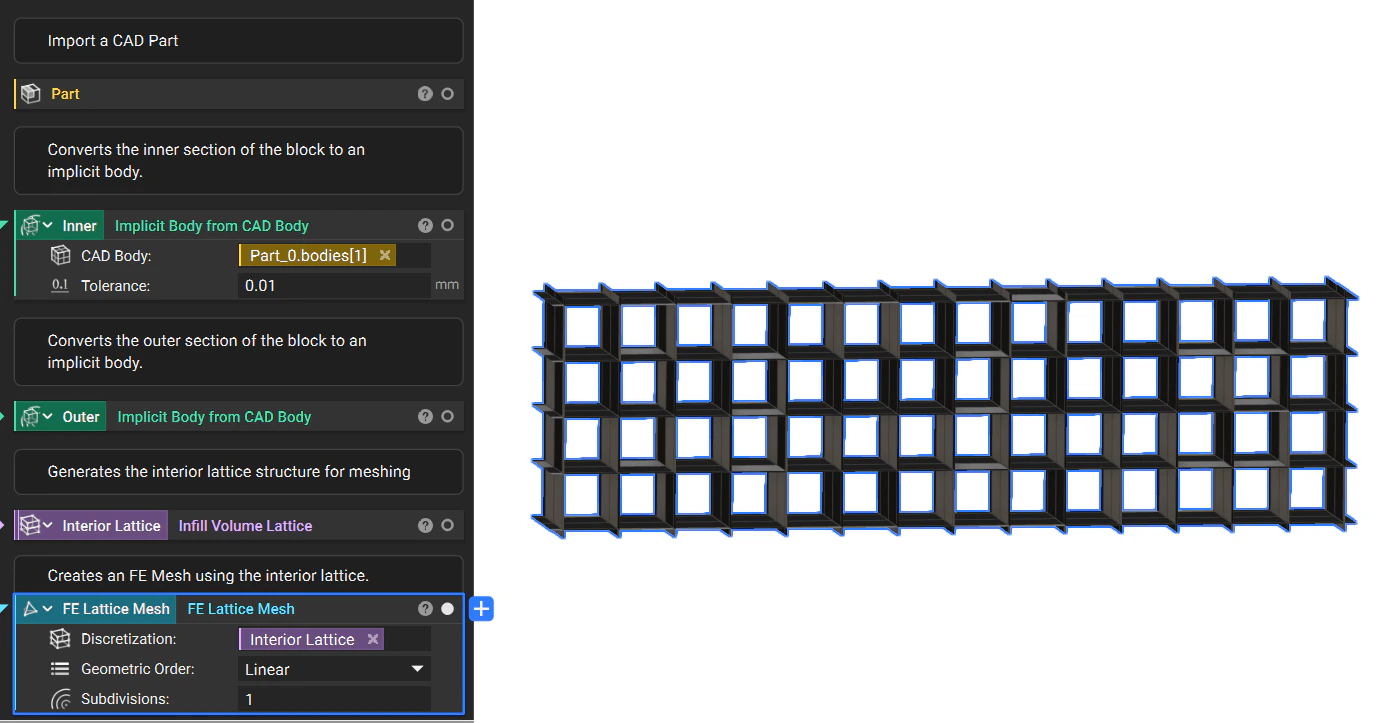
Task: Toggle visibility circle on the FE Lattice Mesh block
Action: coord(447,608)
